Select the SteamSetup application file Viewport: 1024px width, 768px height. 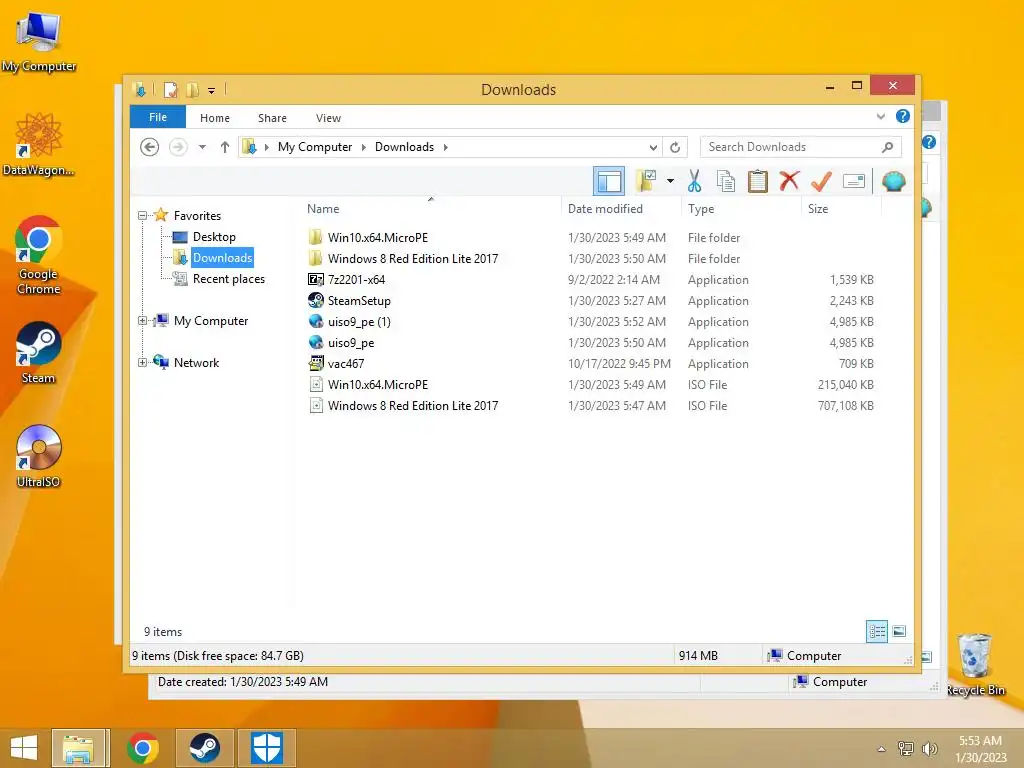pyautogui.click(x=359, y=300)
